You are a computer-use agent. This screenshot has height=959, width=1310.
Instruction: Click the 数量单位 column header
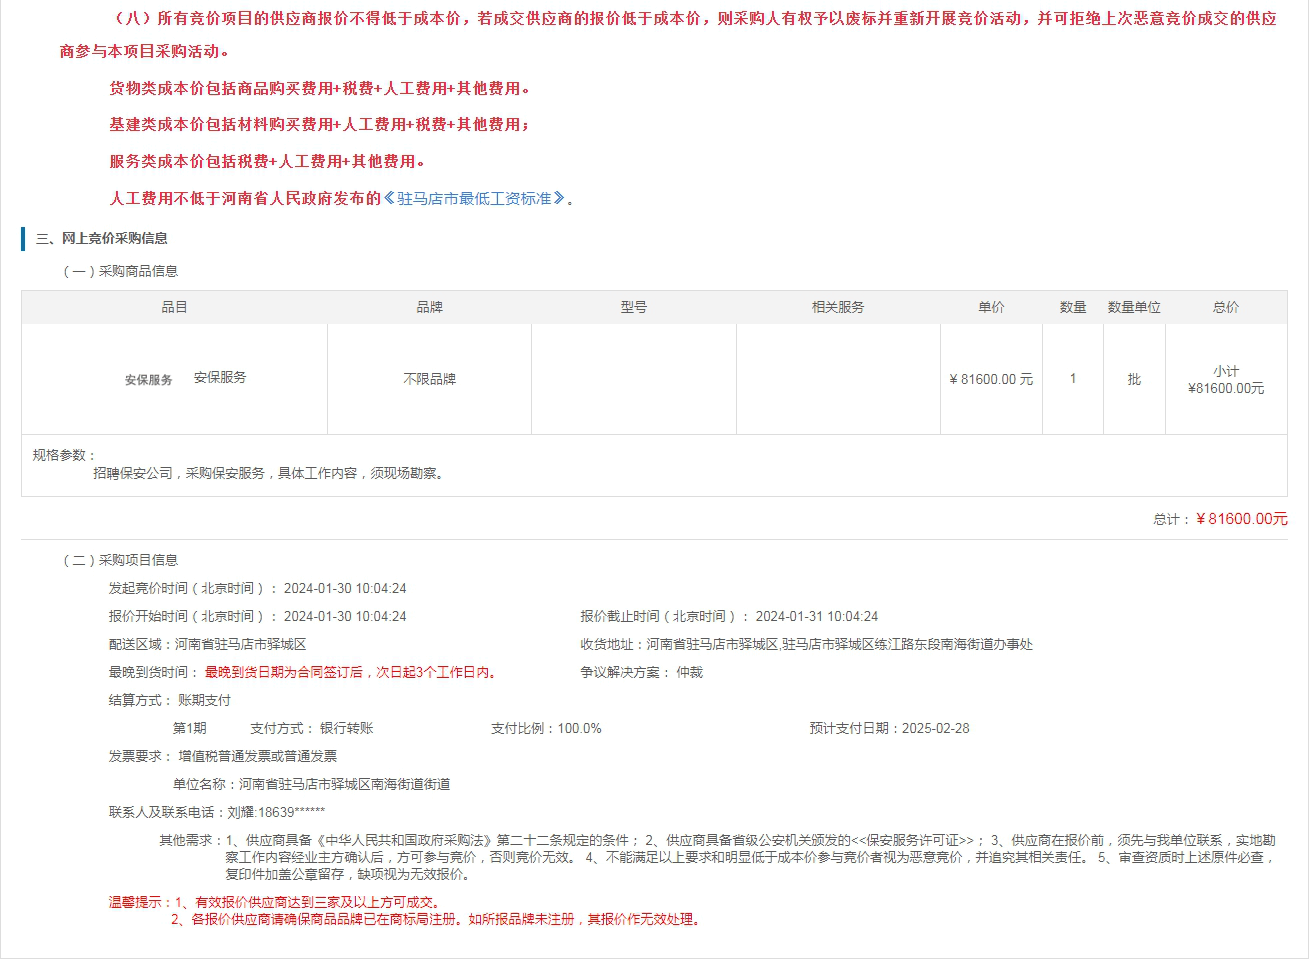(1134, 307)
